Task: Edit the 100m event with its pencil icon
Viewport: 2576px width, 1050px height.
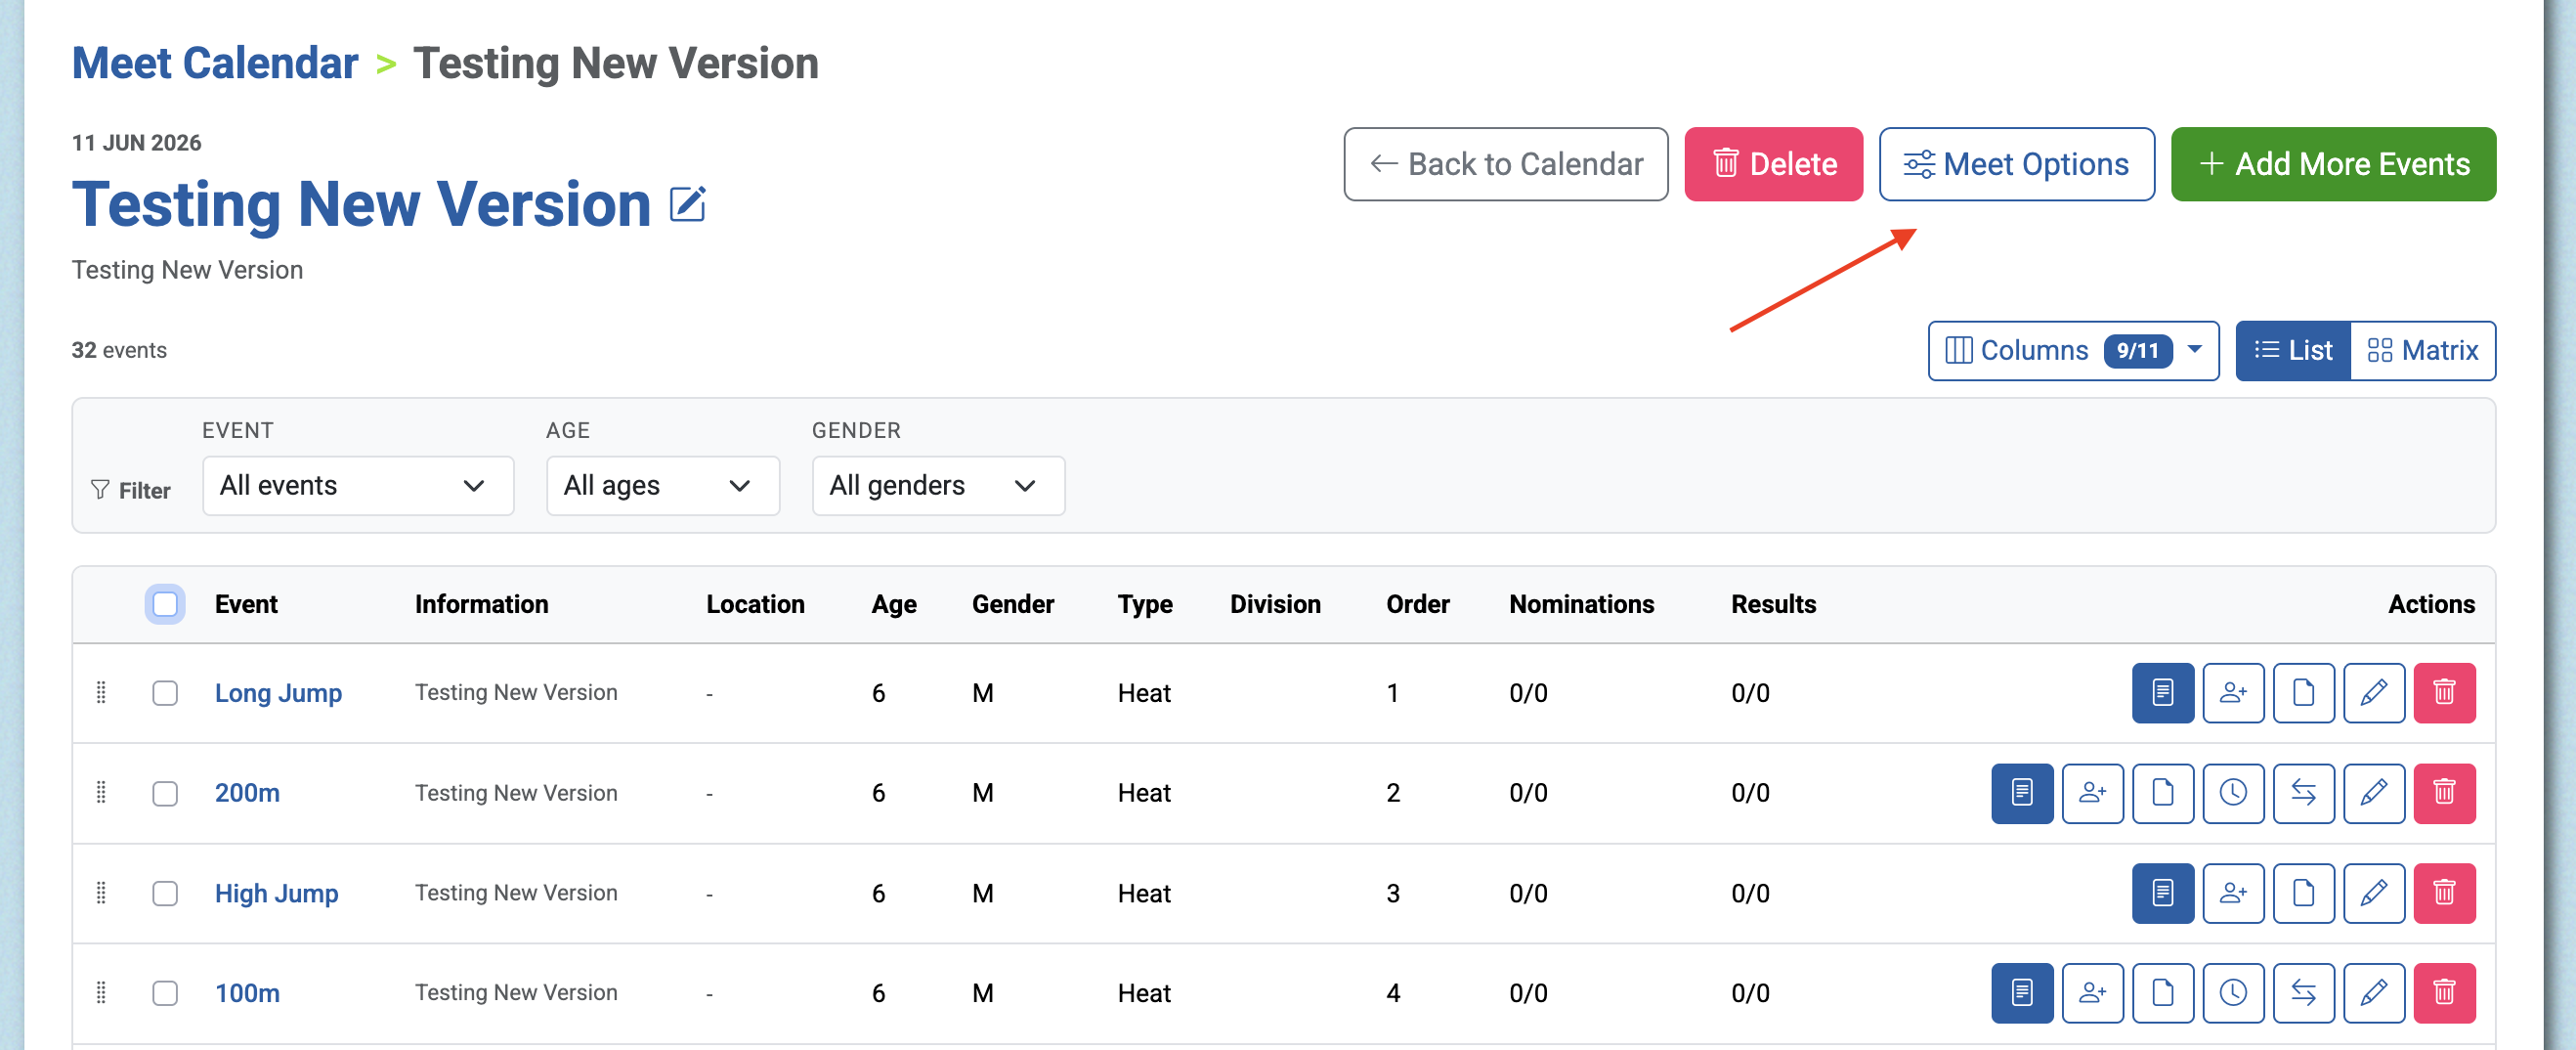Action: click(2374, 993)
